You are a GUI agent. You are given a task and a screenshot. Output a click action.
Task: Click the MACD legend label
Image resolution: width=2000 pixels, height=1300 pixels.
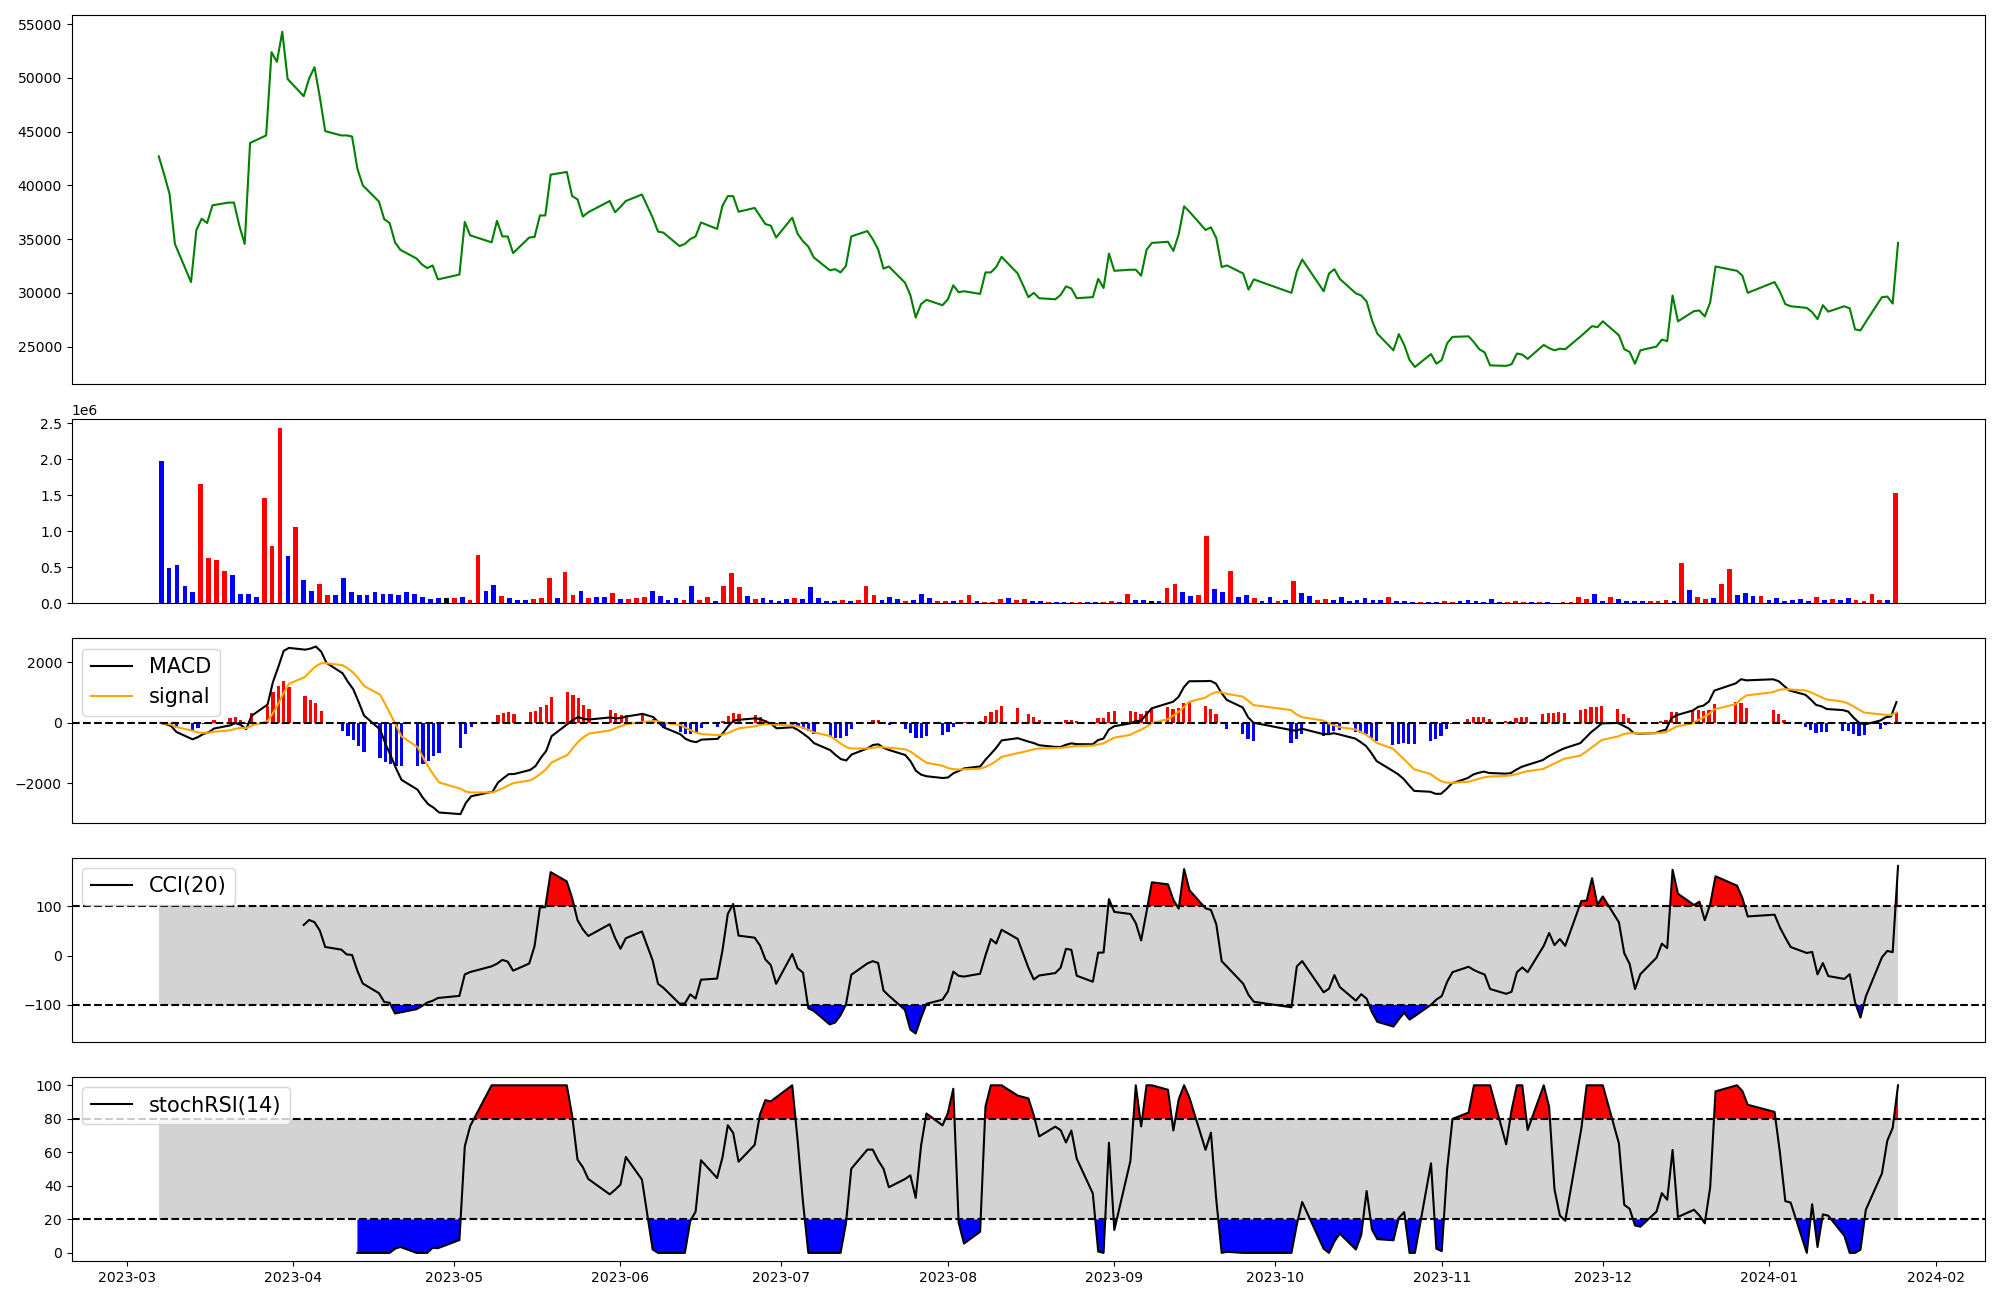pos(180,666)
